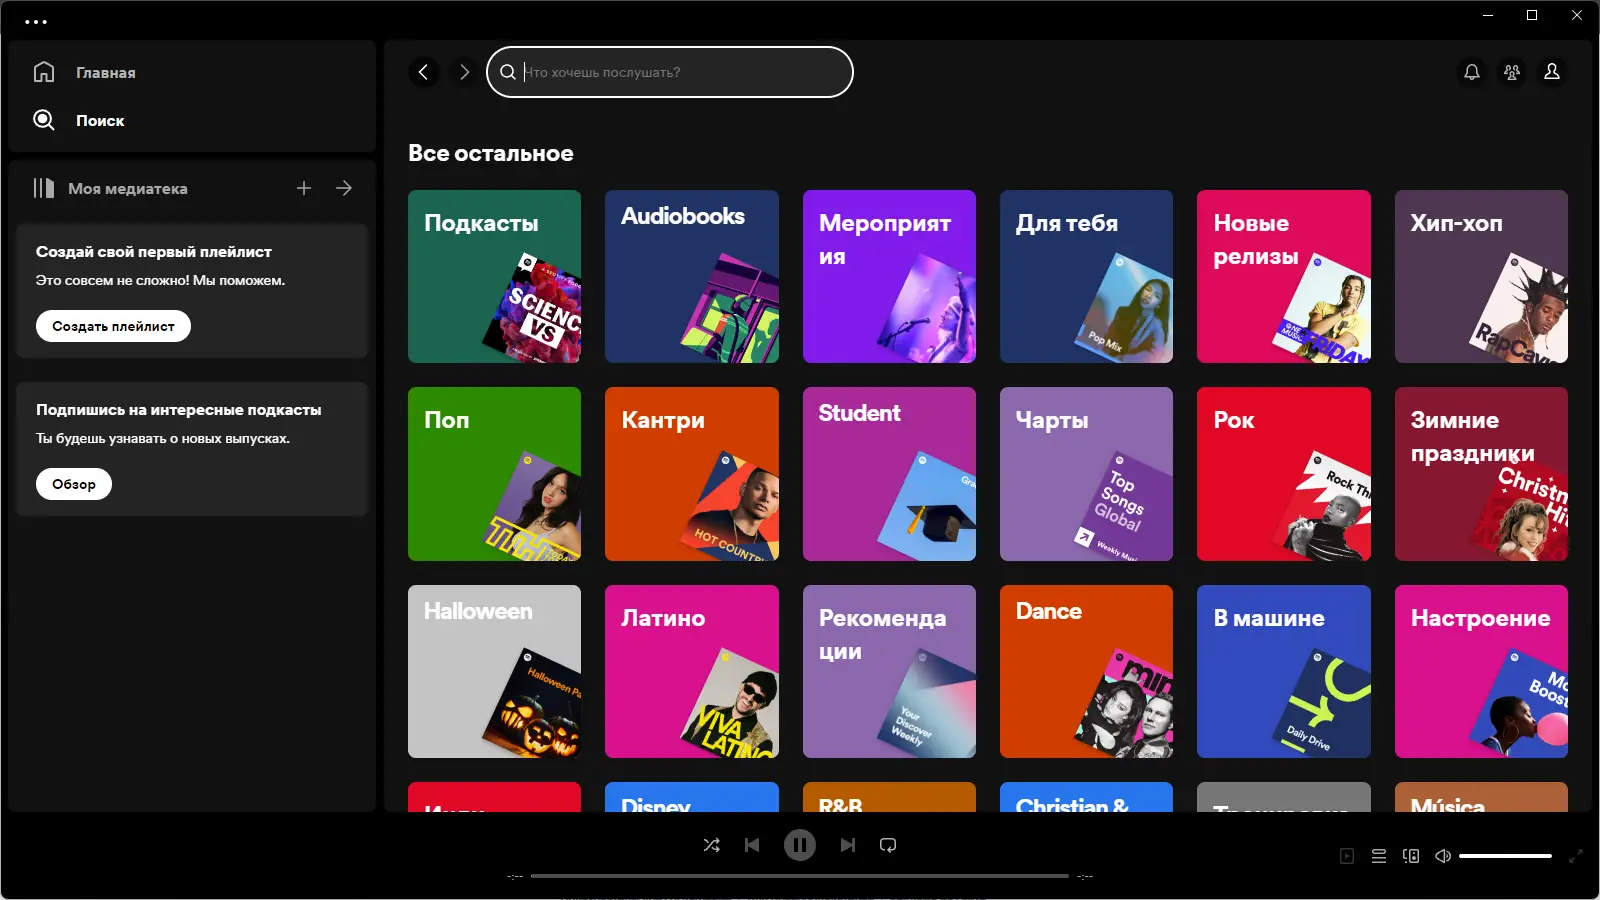Maximize the Spotify window

click(x=1532, y=15)
